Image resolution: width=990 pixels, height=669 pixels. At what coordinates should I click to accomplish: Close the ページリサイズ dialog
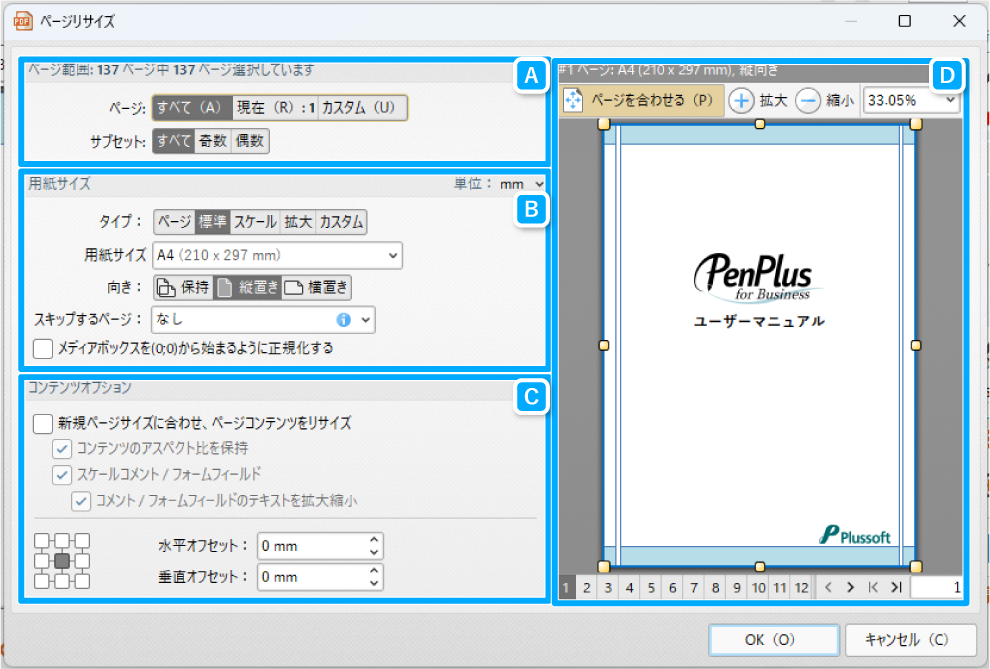[959, 21]
